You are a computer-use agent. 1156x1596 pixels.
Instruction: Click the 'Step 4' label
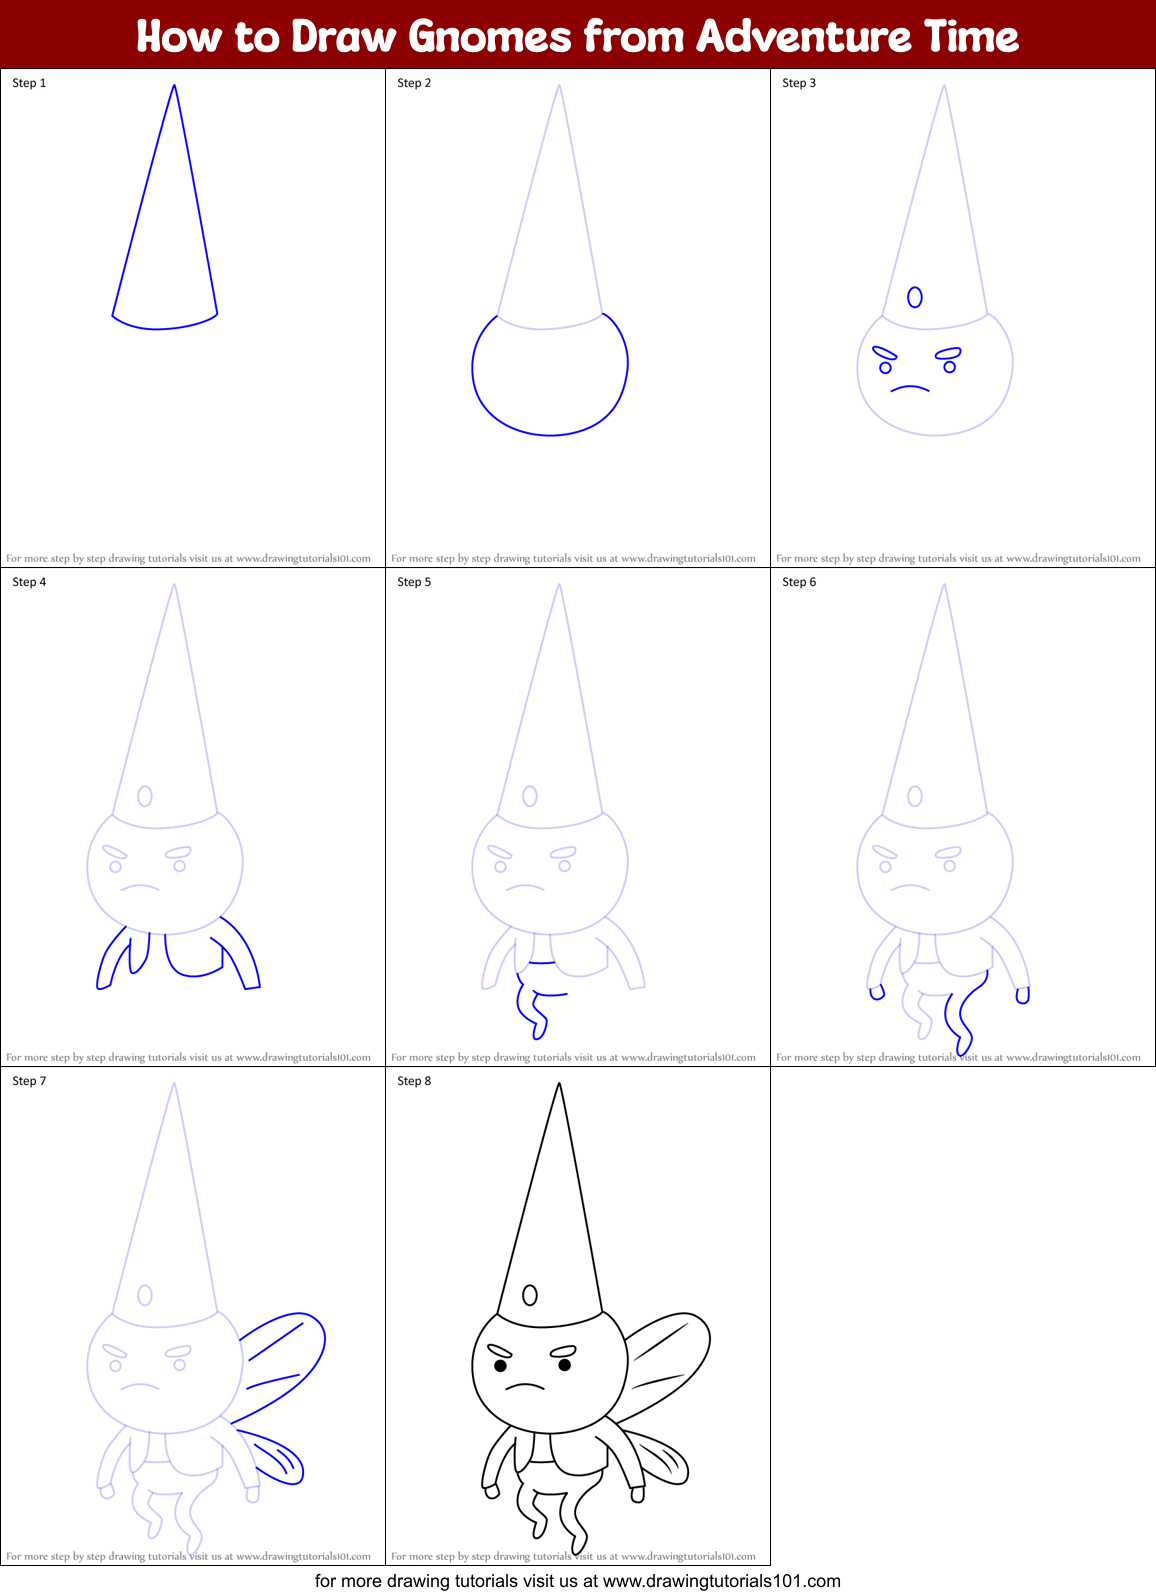click(x=29, y=582)
